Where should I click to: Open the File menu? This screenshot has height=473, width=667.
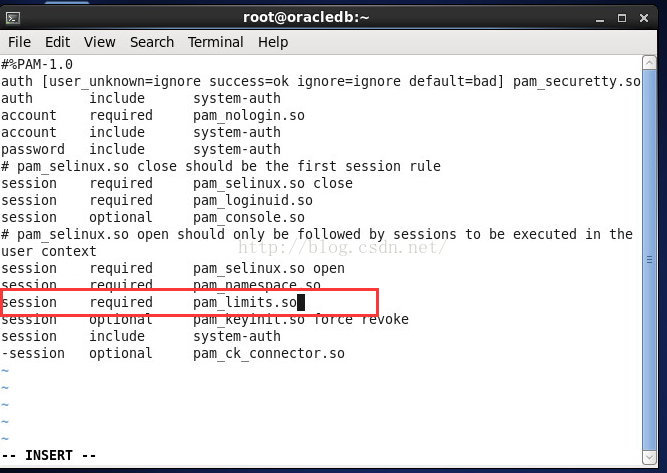click(x=19, y=42)
